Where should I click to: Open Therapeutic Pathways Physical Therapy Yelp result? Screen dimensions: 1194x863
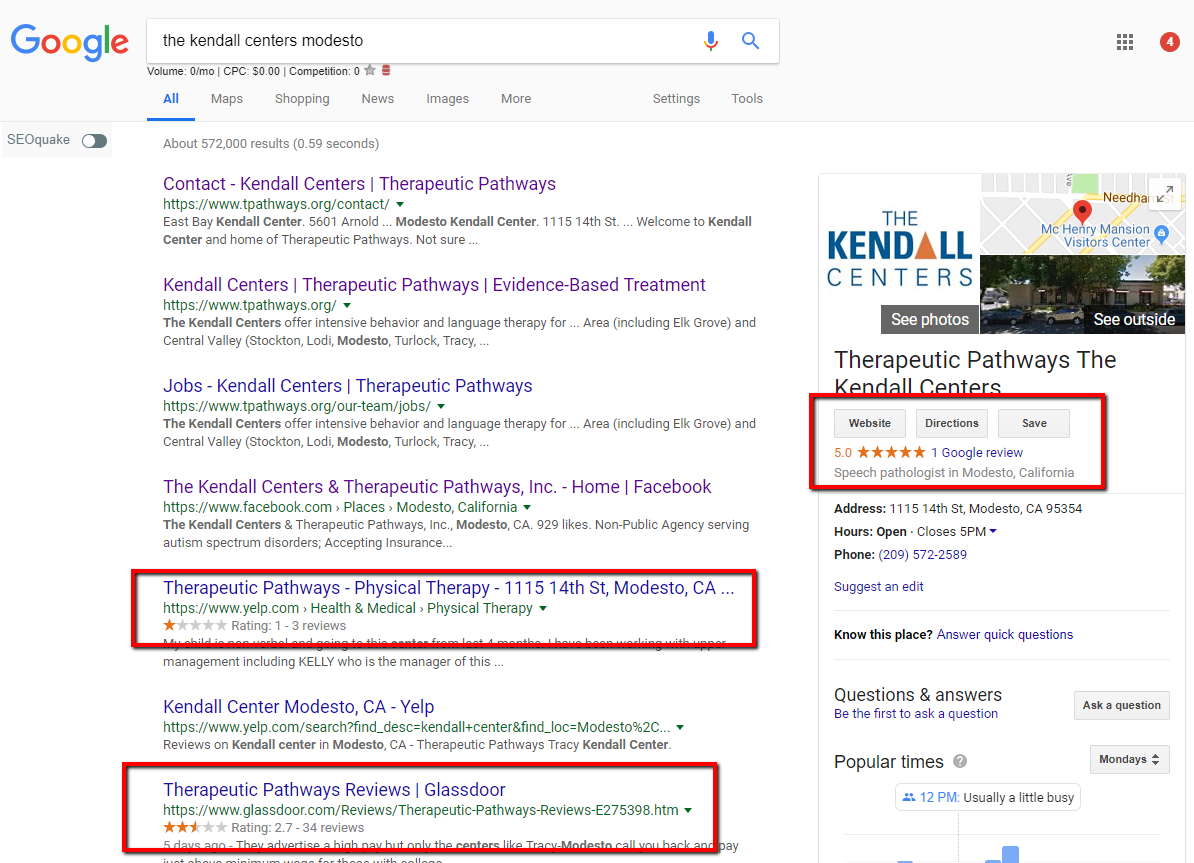tap(449, 588)
